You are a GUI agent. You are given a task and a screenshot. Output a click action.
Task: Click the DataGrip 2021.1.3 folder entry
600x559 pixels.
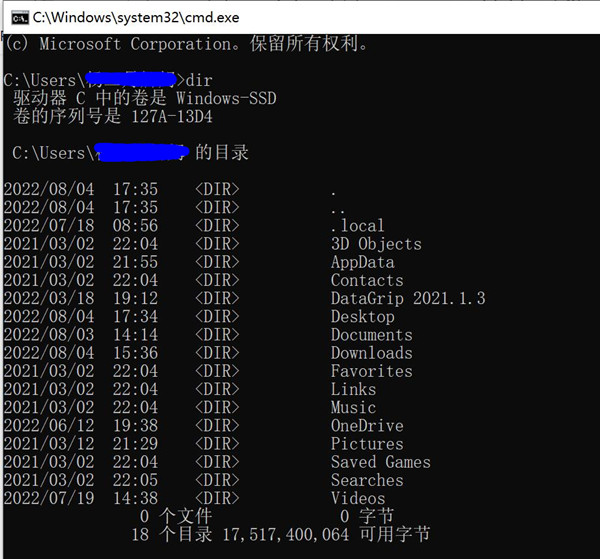pyautogui.click(x=407, y=299)
